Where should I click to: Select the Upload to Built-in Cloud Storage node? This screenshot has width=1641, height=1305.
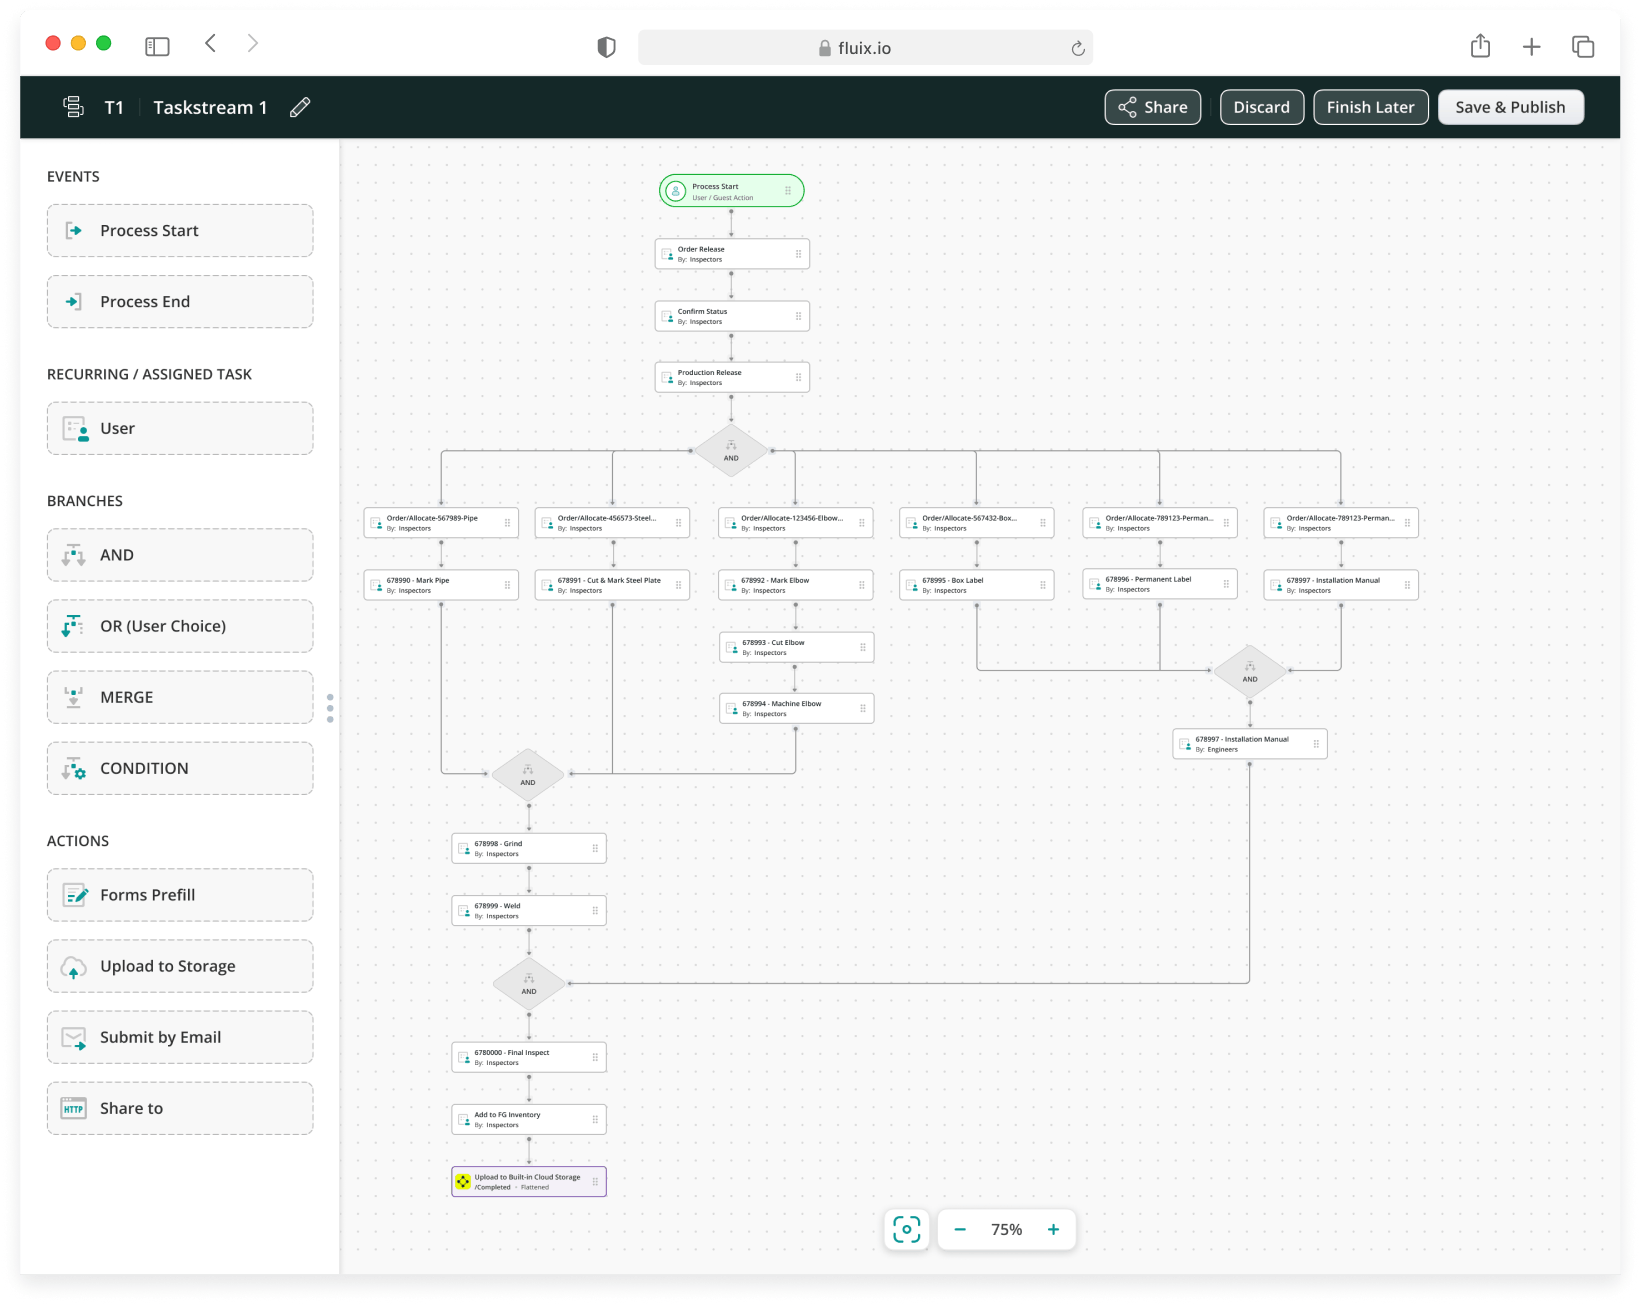tap(529, 1181)
